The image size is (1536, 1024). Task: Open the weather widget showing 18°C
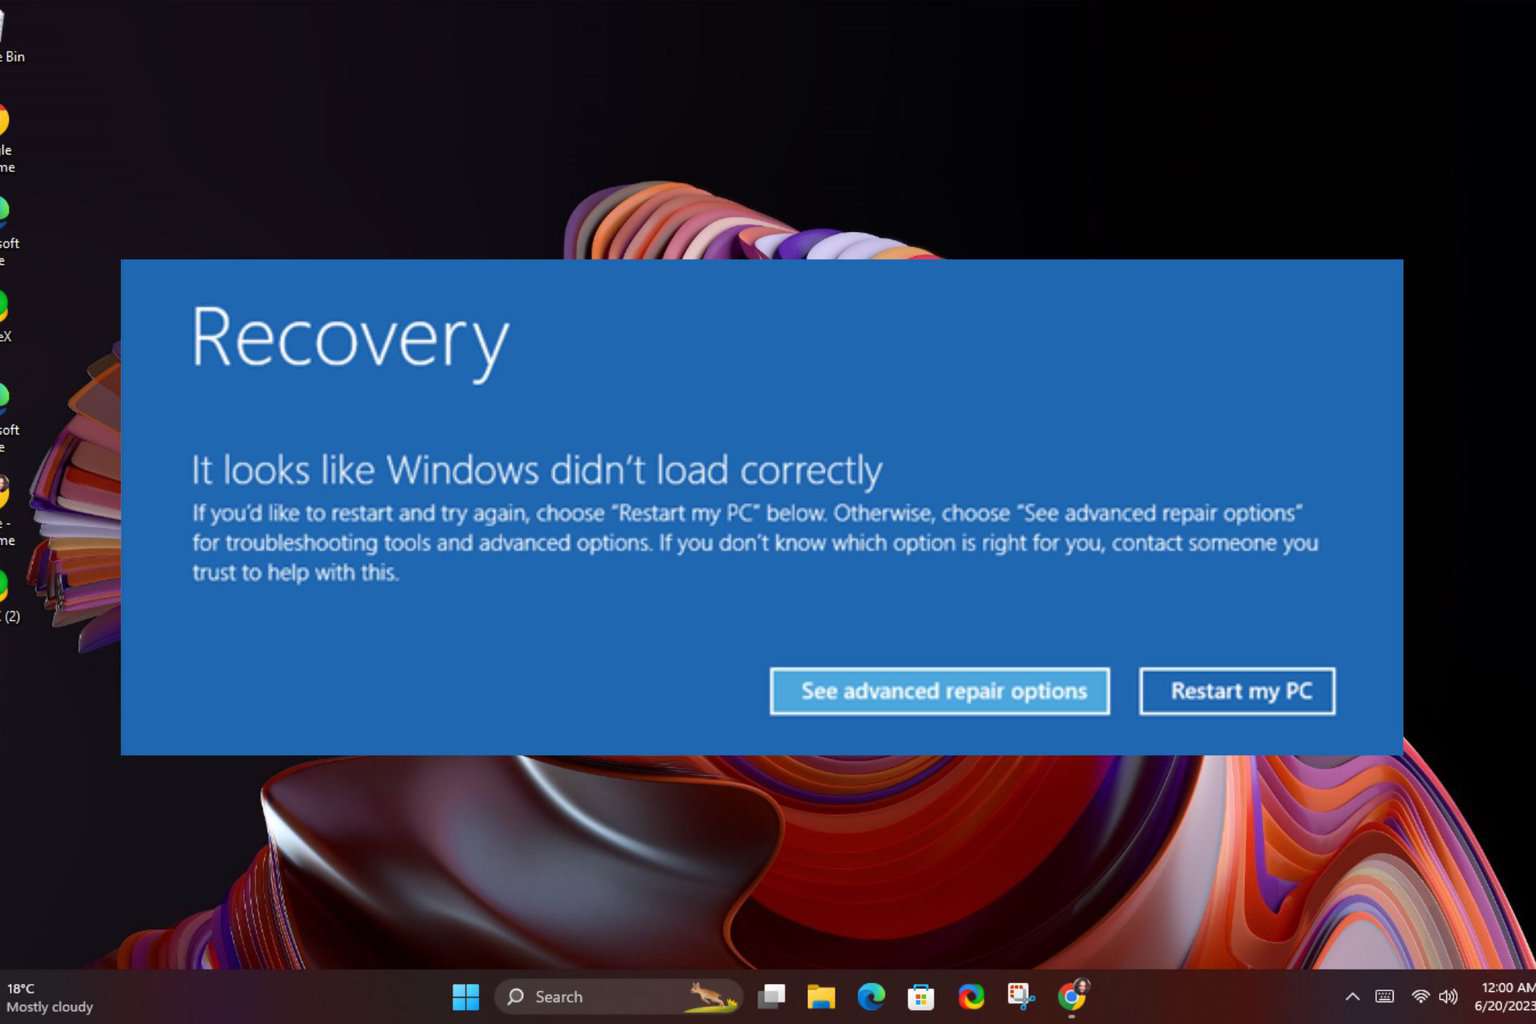(x=50, y=997)
